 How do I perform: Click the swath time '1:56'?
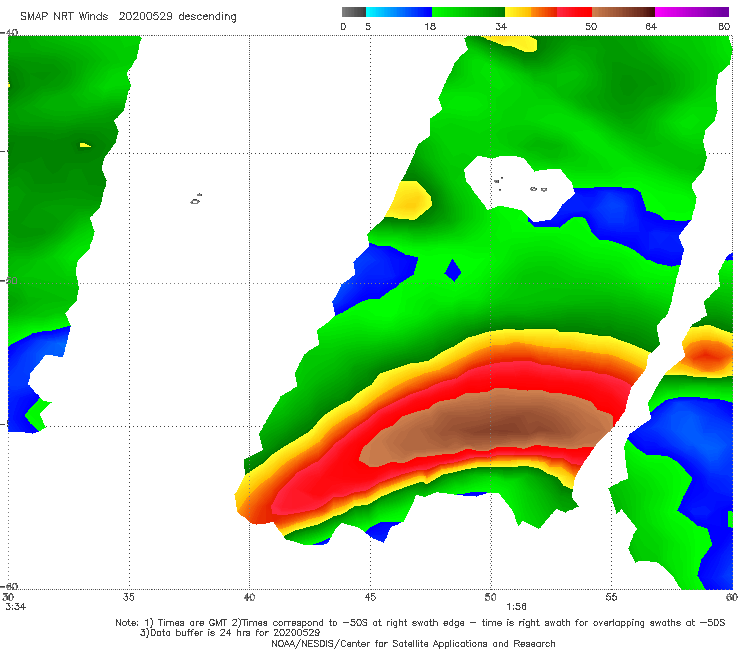click(516, 607)
